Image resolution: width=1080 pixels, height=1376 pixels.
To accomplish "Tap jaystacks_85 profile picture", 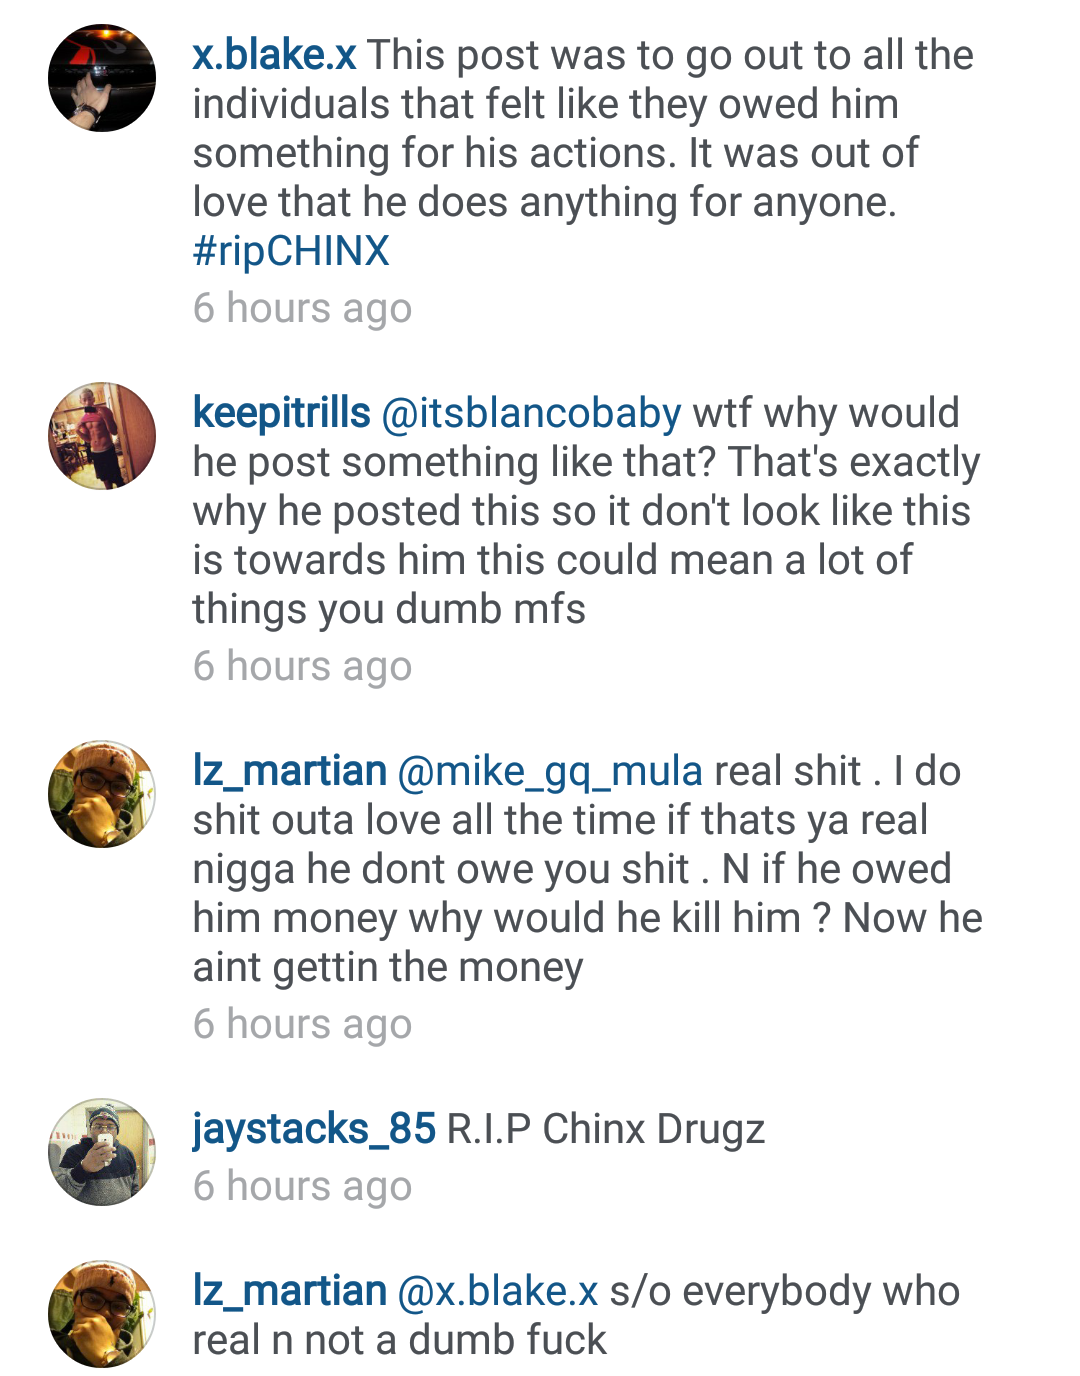I will (102, 1152).
